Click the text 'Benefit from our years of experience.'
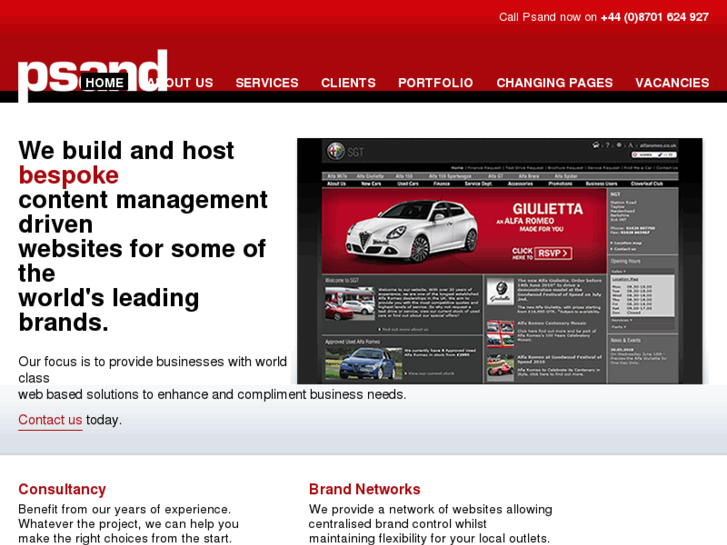 124,509
